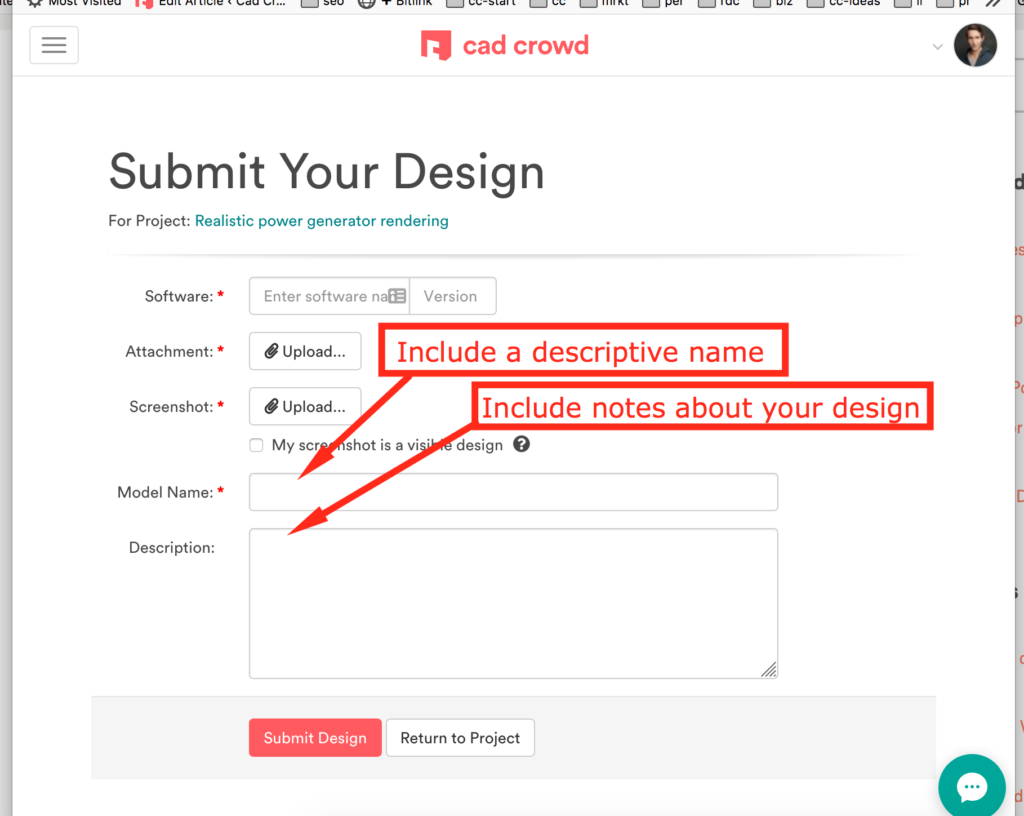
Task: Open the hamburger navigation menu
Action: pos(53,45)
